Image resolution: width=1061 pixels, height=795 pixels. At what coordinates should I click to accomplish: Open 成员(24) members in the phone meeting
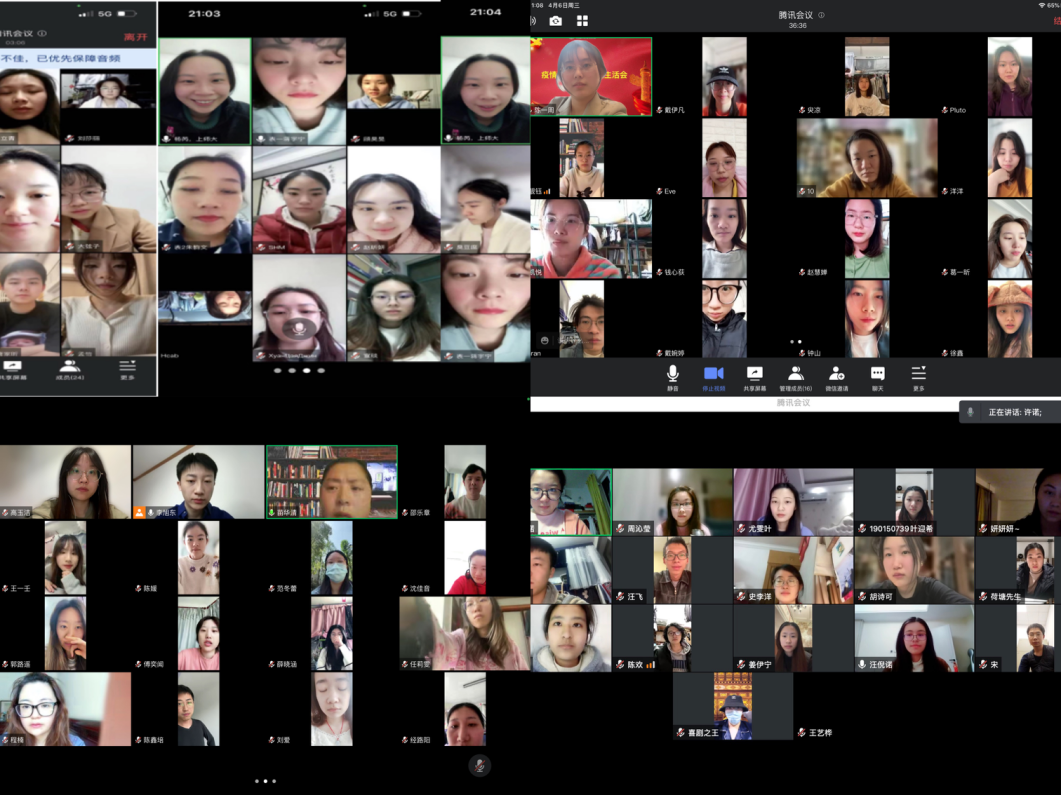point(70,370)
